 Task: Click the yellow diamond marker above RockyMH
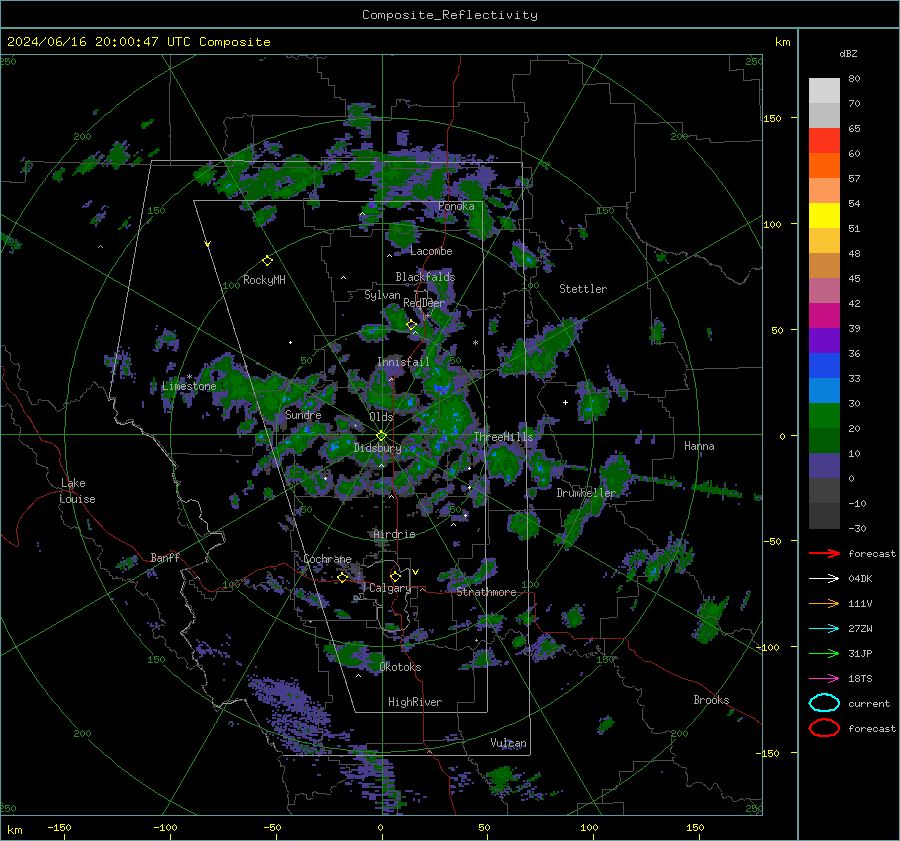pyautogui.click(x=267, y=261)
